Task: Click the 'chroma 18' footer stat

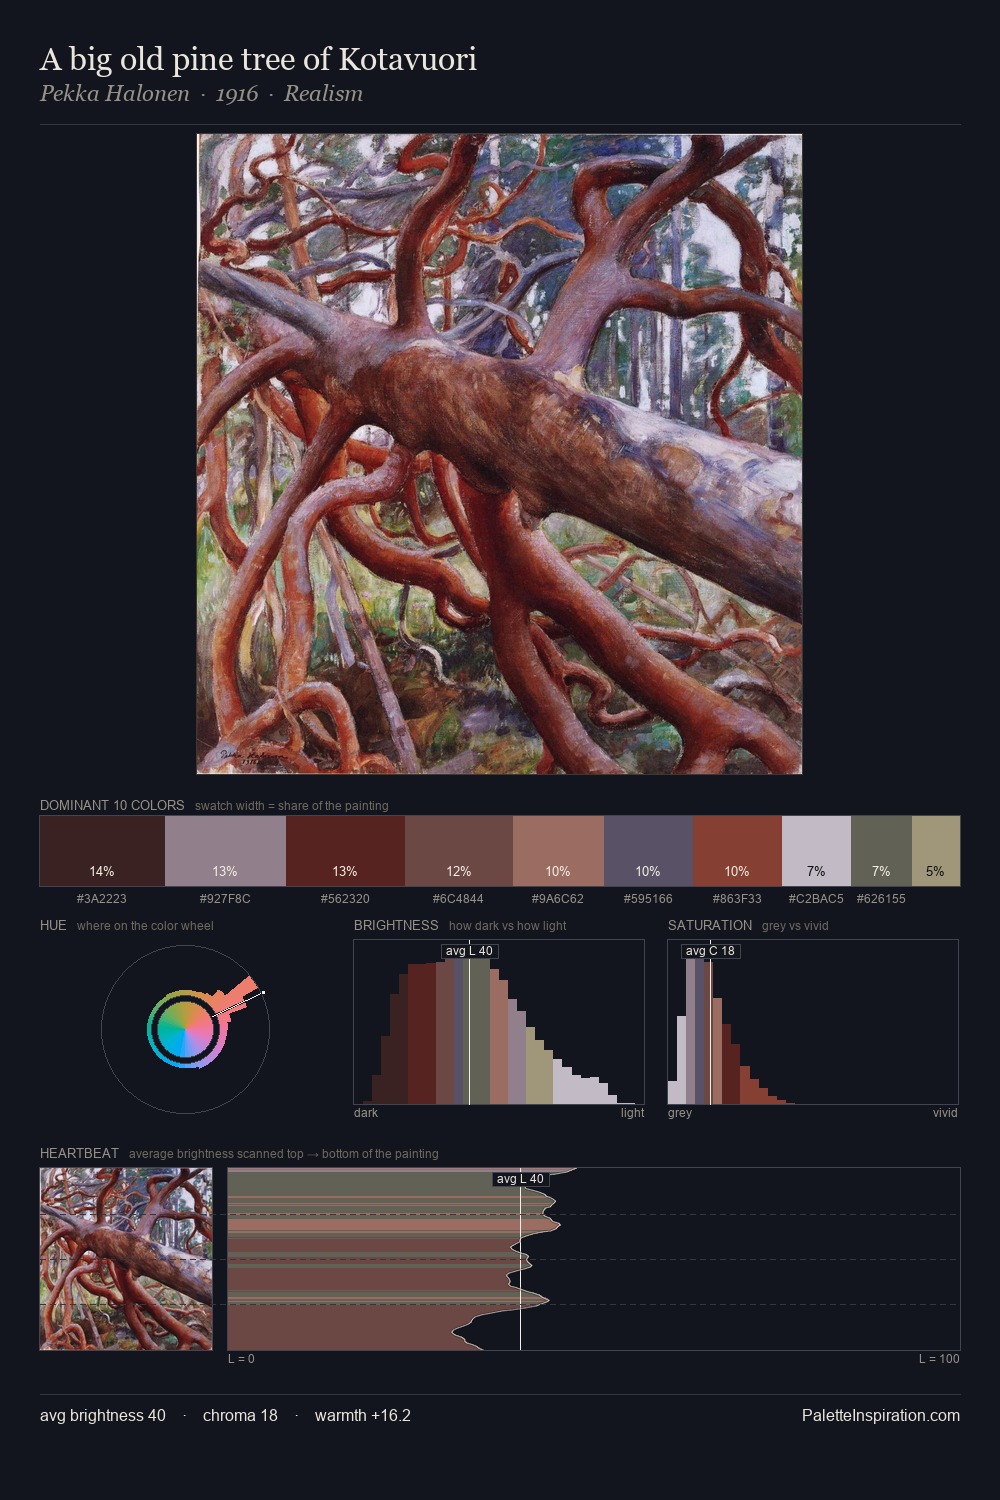Action: [240, 1415]
